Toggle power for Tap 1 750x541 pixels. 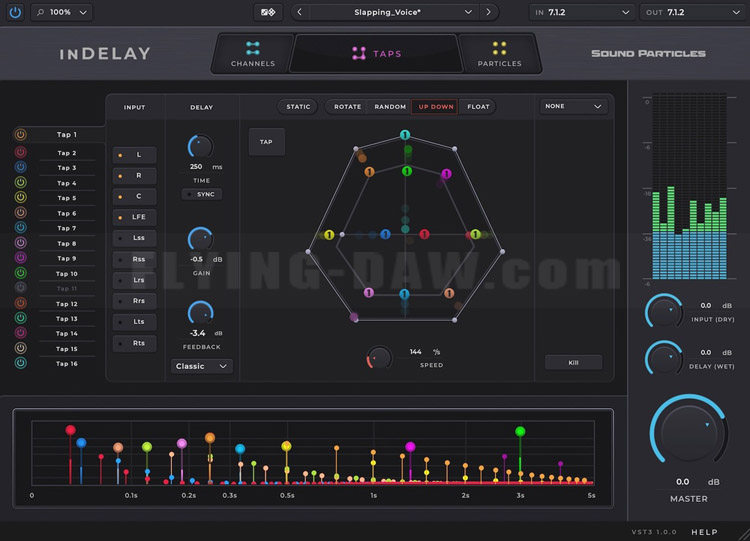coord(20,134)
